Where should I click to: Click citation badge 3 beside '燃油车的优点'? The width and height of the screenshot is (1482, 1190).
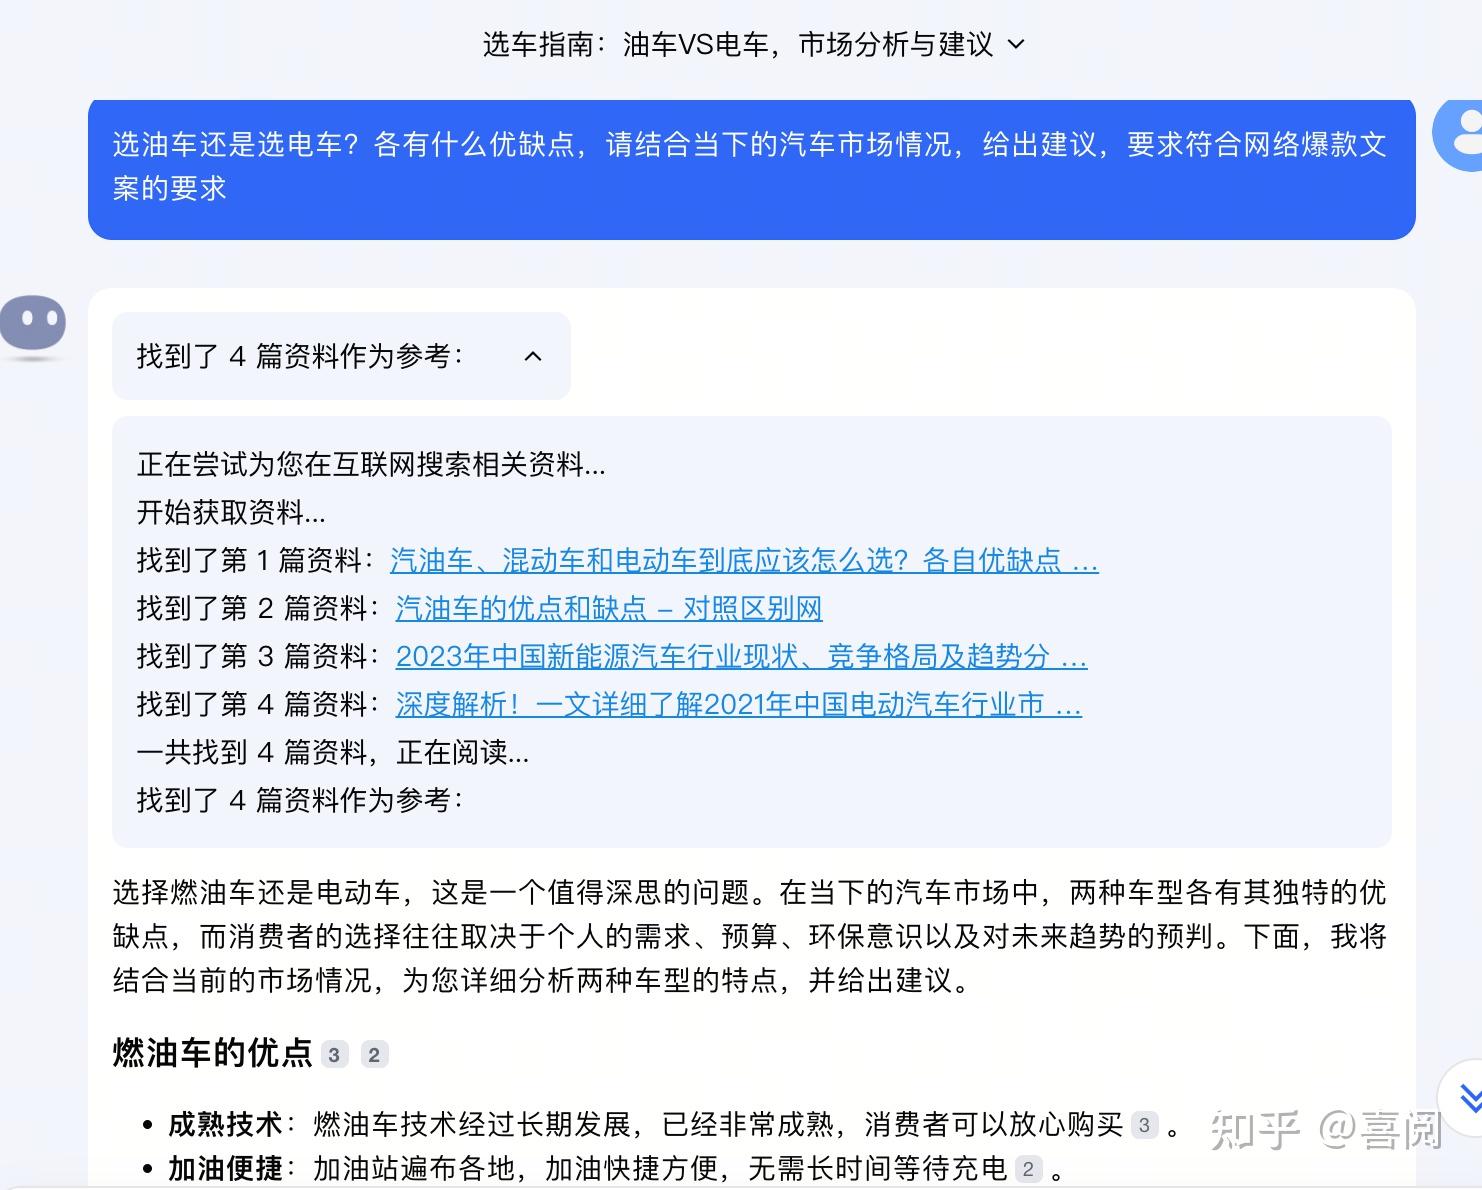334,1054
